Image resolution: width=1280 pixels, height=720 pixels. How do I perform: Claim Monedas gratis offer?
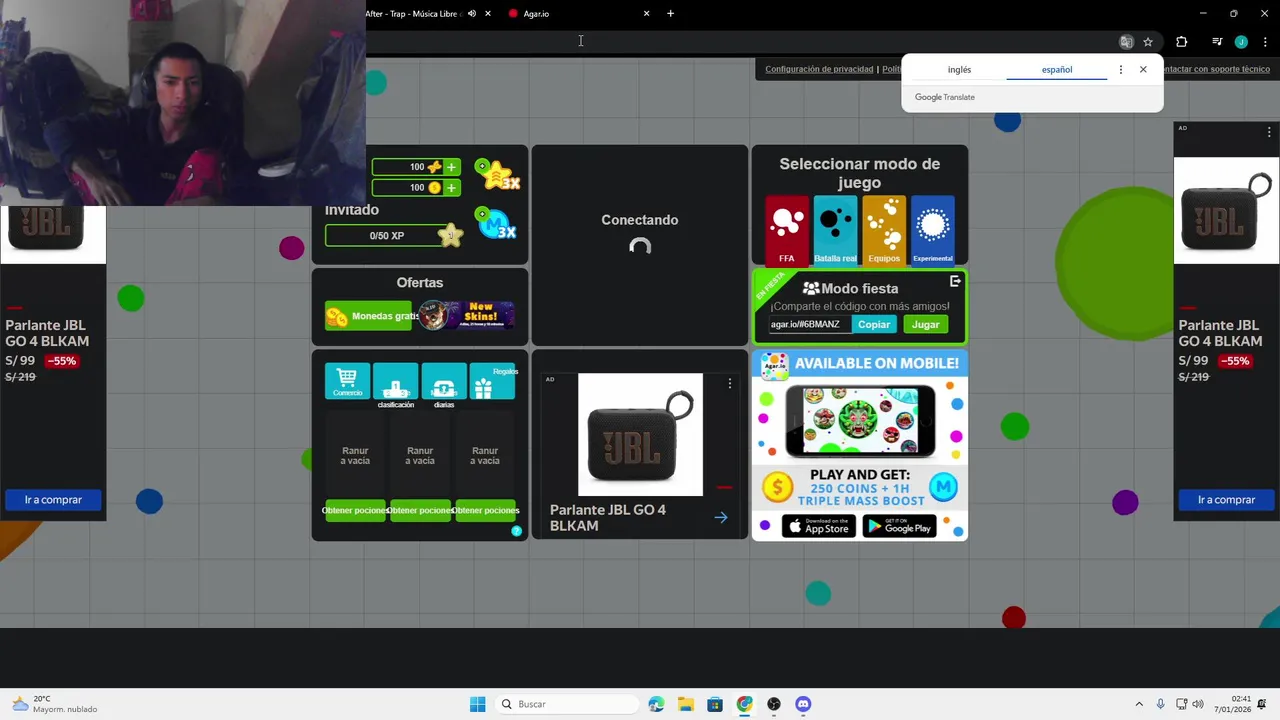point(368,316)
